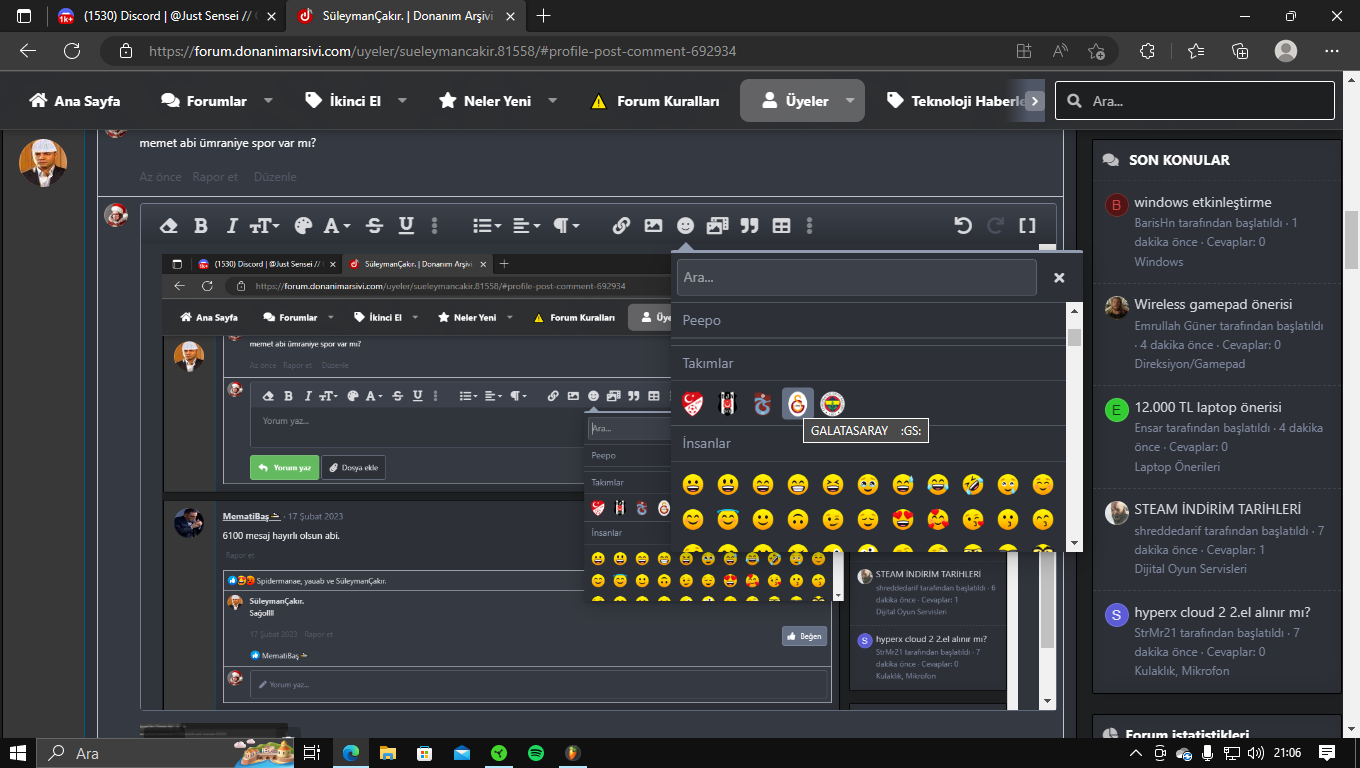Insert a link in the editor
Image resolution: width=1360 pixels, height=768 pixels.
pyautogui.click(x=621, y=226)
